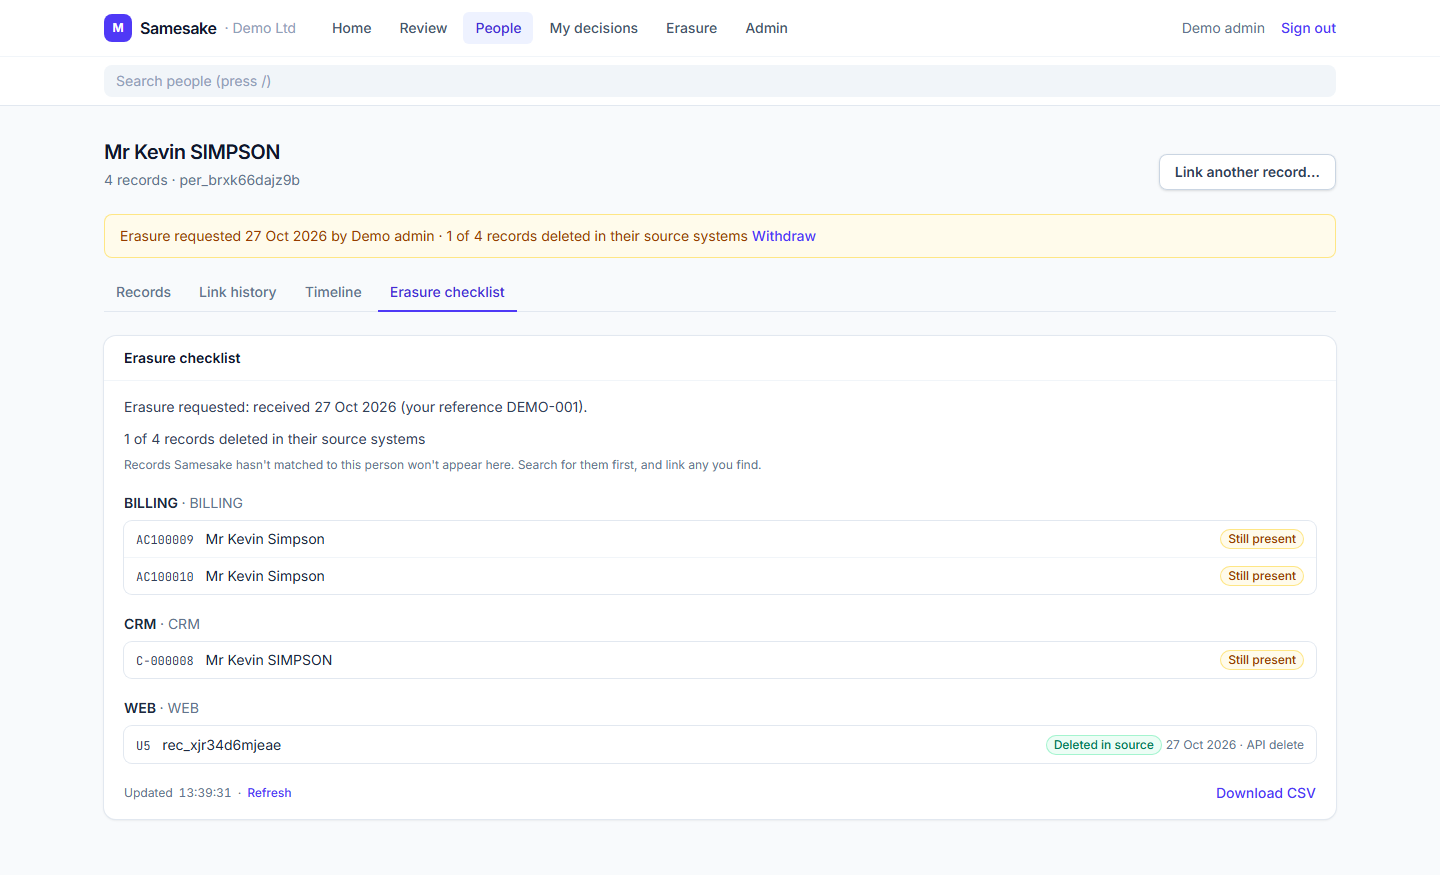Click the BILLING section heading
Image resolution: width=1440 pixels, height=875 pixels.
click(183, 503)
